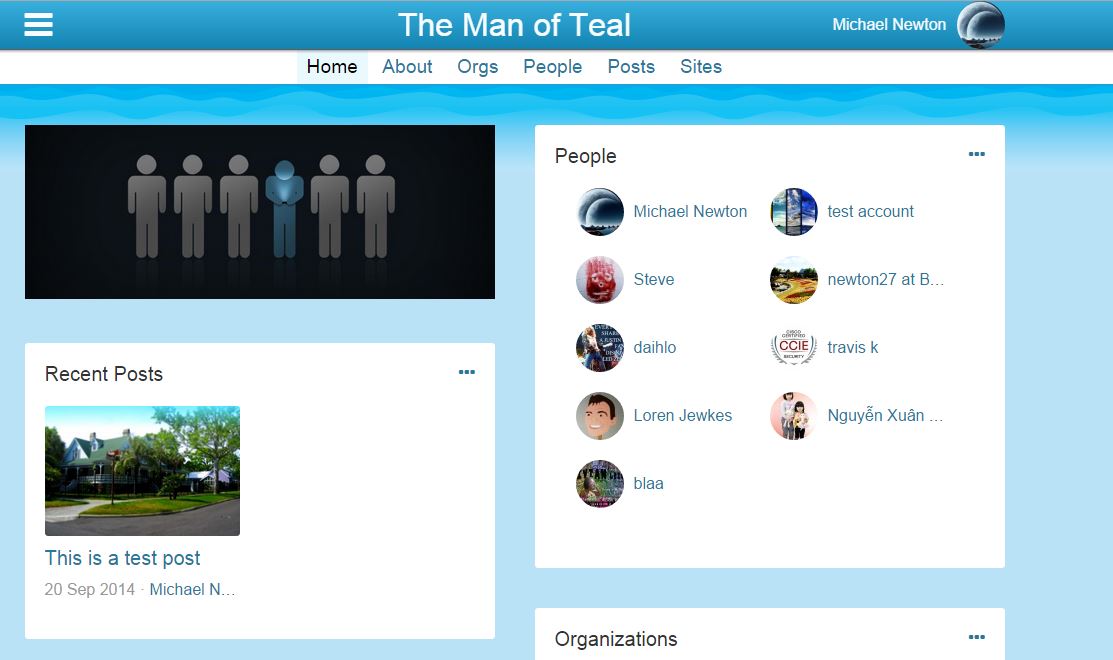Open the Organizations panel ellipsis menu
The height and width of the screenshot is (660, 1113).
pos(976,637)
